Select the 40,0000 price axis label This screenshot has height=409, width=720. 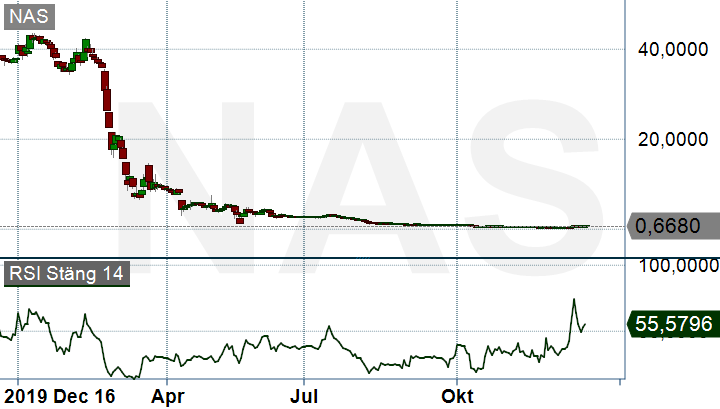pos(673,49)
